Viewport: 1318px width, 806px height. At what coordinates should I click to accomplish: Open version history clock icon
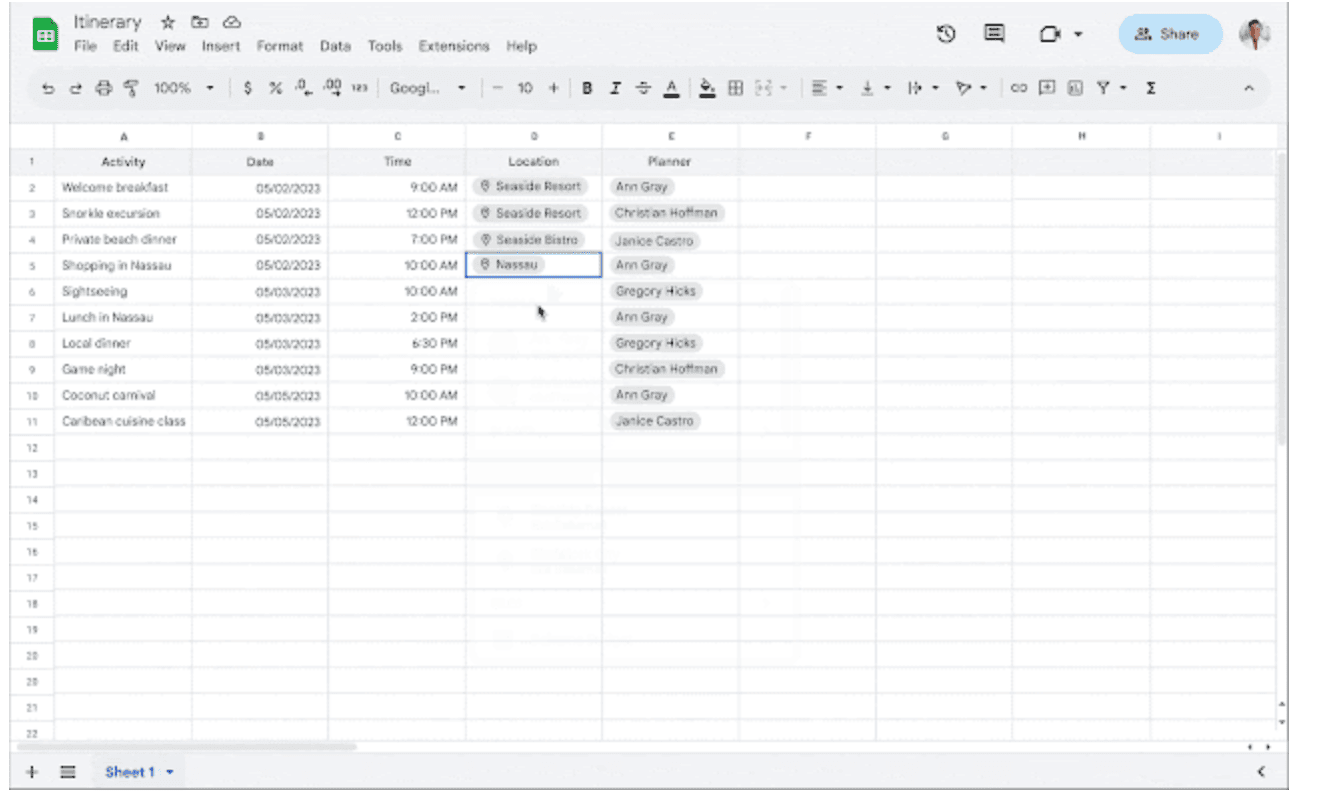(x=946, y=34)
